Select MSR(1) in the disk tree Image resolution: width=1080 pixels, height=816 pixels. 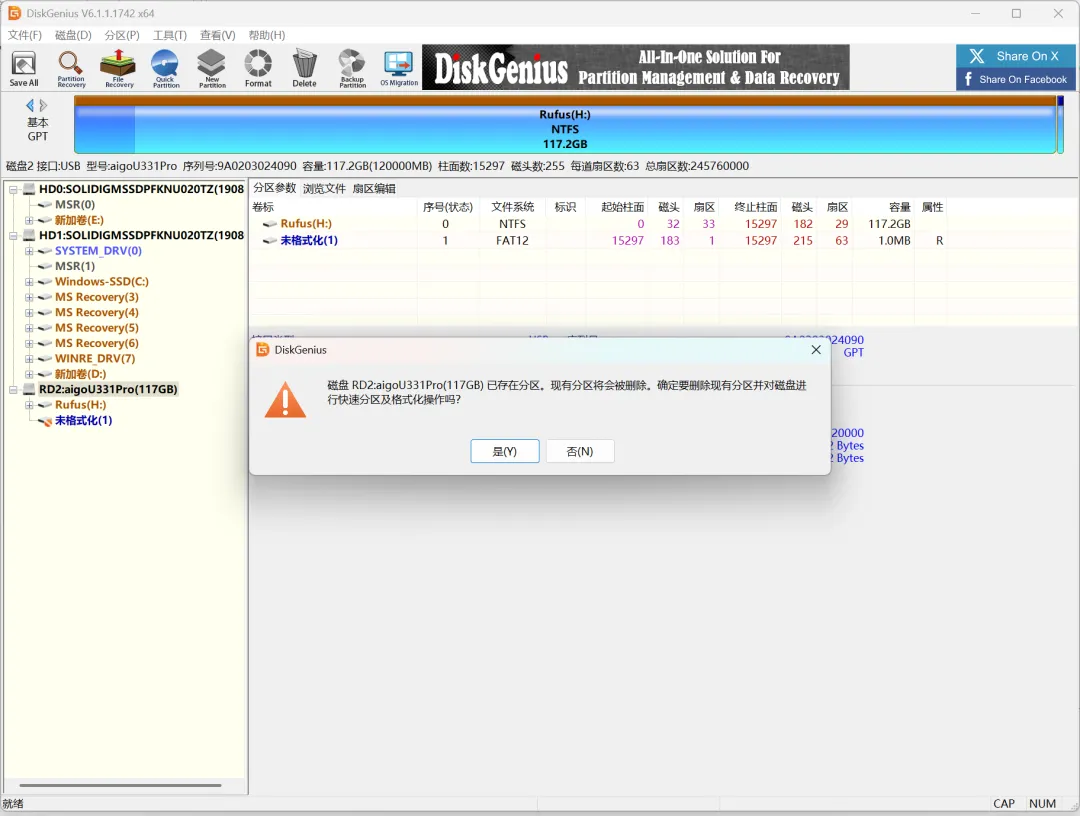[x=75, y=266]
